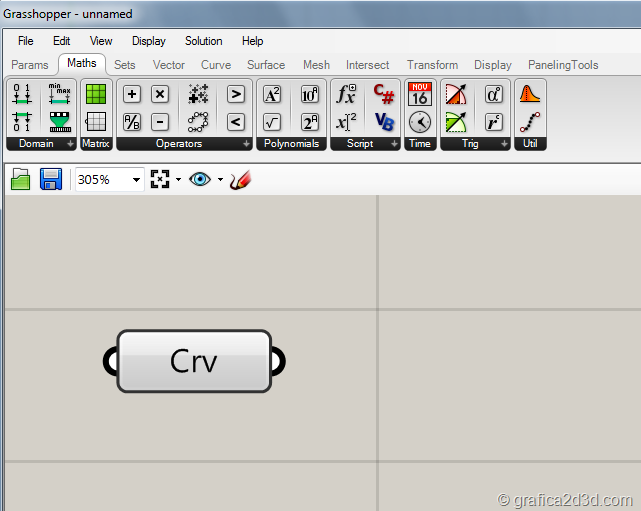
Task: Select the Larger Than comparison icon
Action: pyautogui.click(x=236, y=94)
